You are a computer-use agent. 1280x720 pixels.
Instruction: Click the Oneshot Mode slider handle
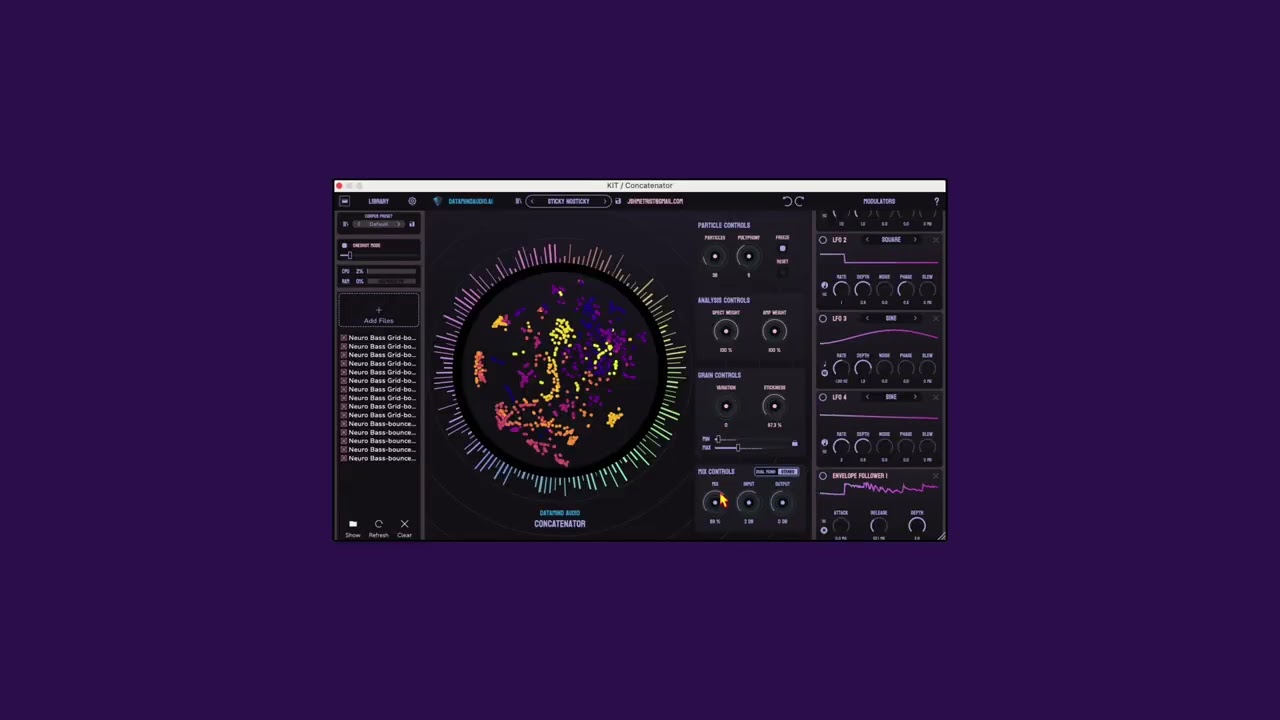[x=349, y=255]
